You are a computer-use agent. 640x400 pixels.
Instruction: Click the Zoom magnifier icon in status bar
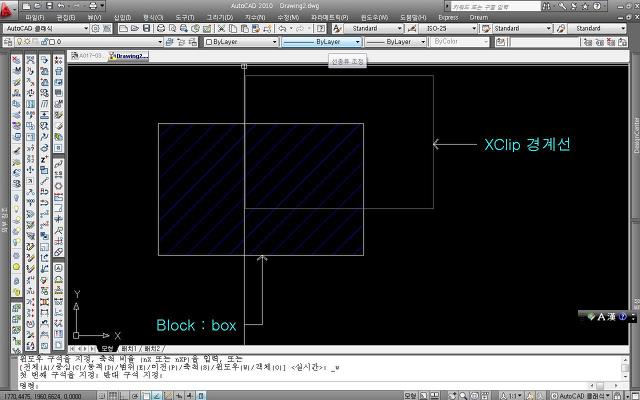tap(463, 396)
